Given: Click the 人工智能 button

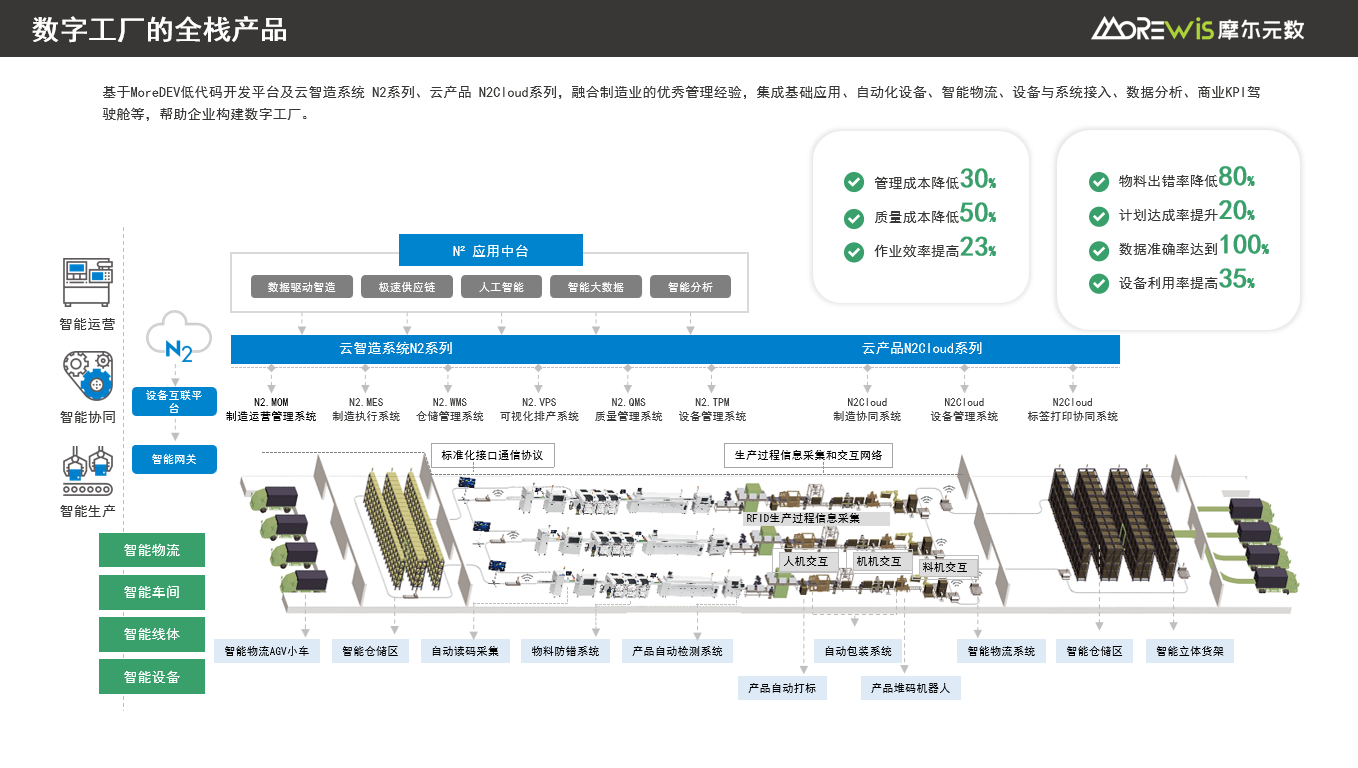Looking at the screenshot, I should coord(501,287).
